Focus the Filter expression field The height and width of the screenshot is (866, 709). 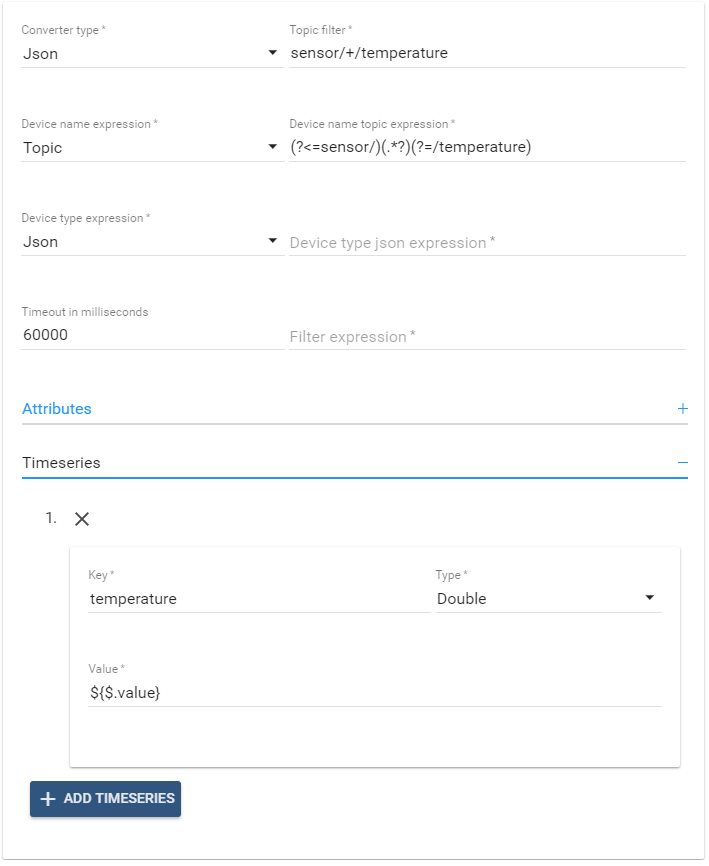click(486, 337)
